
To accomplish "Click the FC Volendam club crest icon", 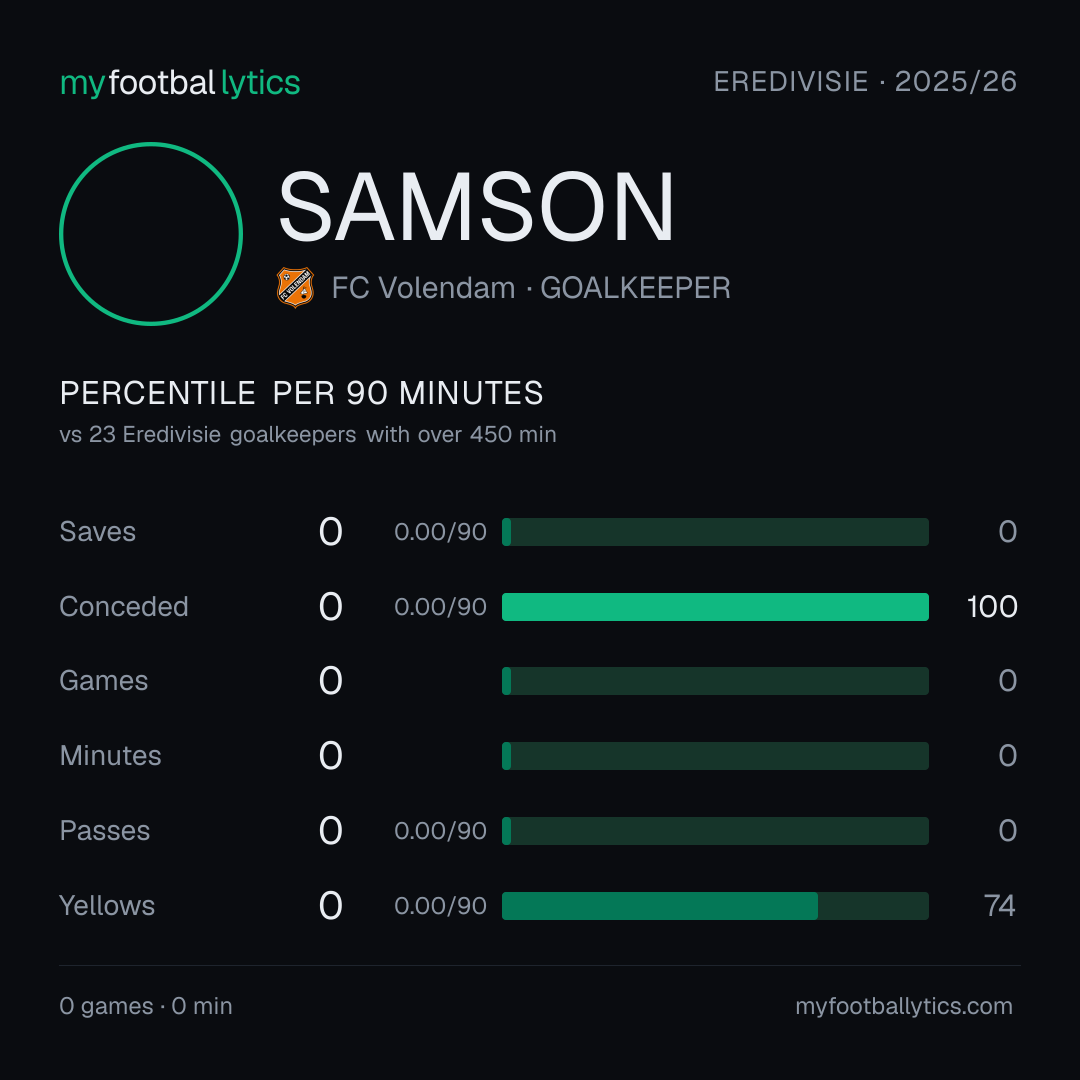I will (295, 287).
